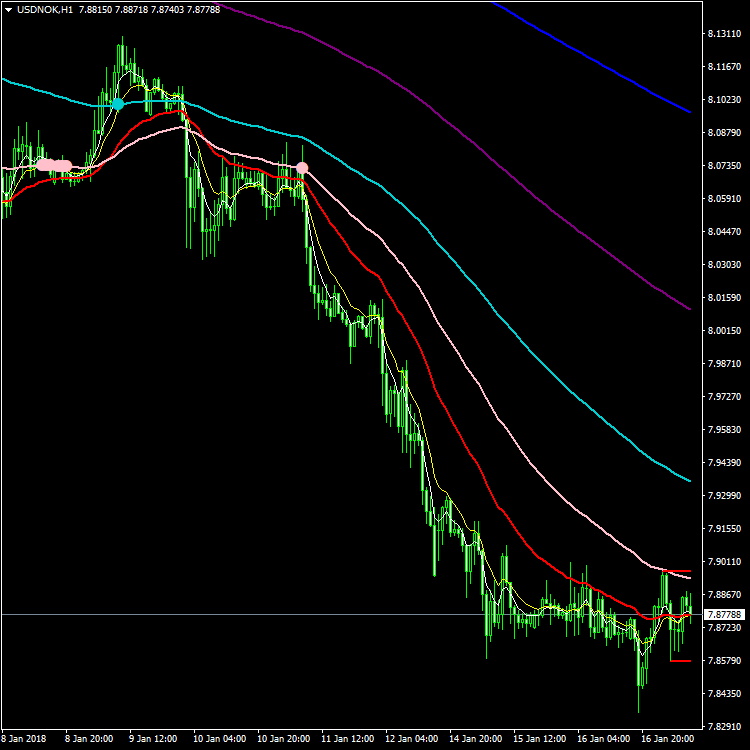Click the 16 Jan 20:00 time label
The height and width of the screenshot is (750, 750).
point(668,739)
